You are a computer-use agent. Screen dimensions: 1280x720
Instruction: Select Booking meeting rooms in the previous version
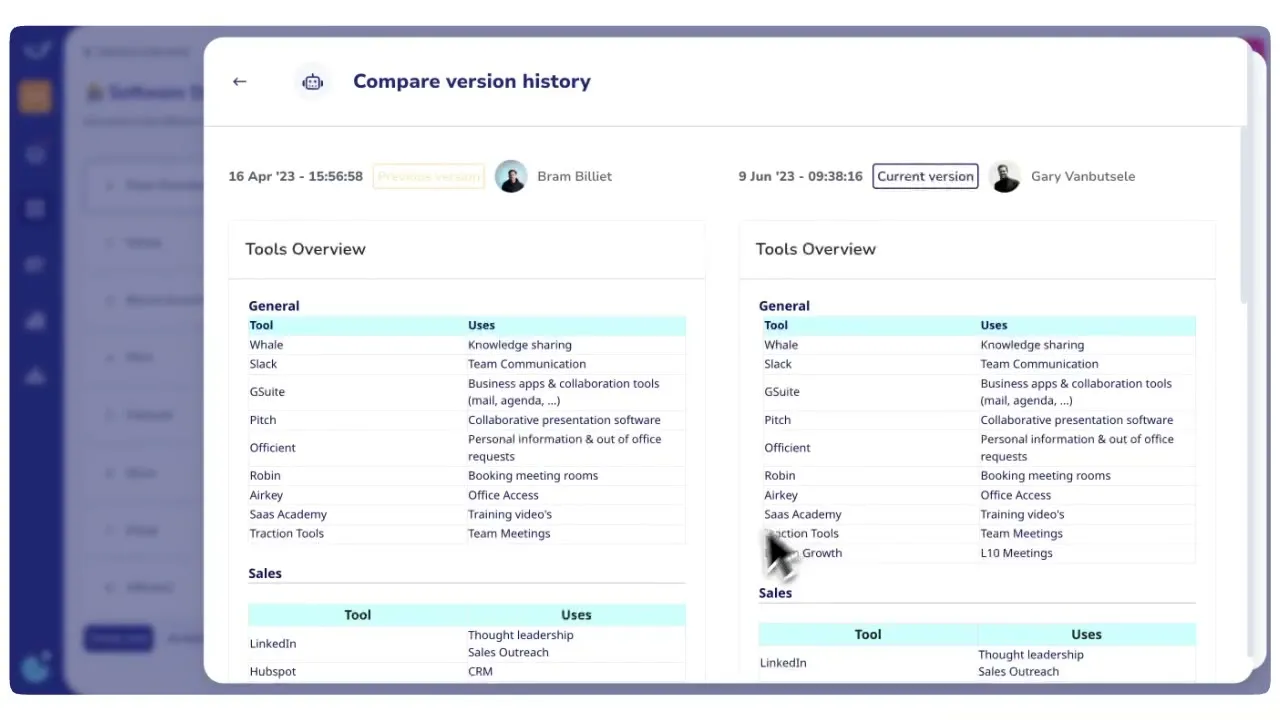pyautogui.click(x=533, y=476)
